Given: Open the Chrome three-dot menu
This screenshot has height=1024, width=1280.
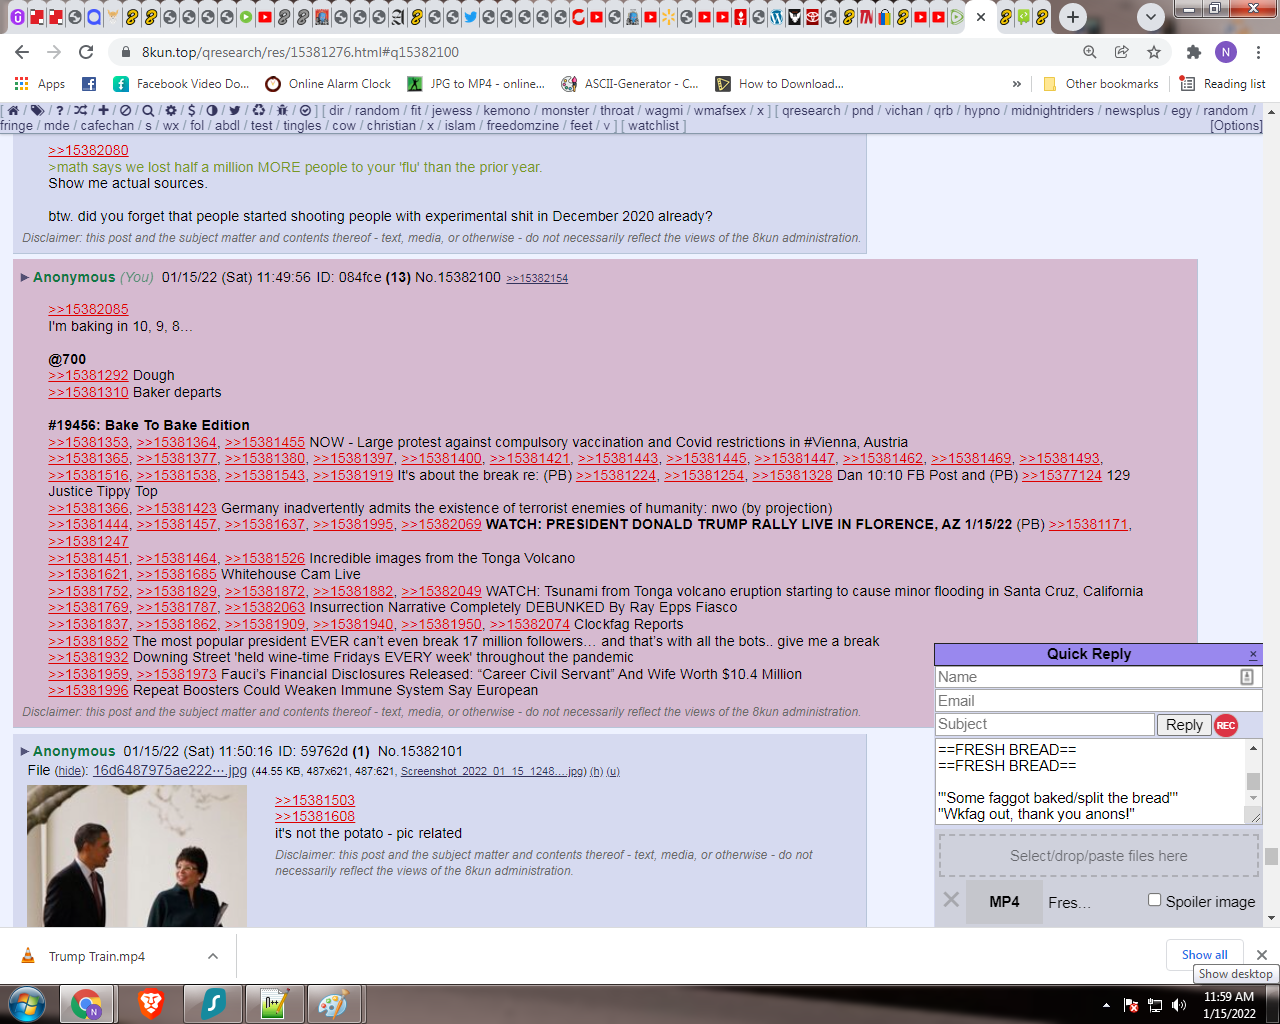Looking at the screenshot, I should pos(1258,52).
